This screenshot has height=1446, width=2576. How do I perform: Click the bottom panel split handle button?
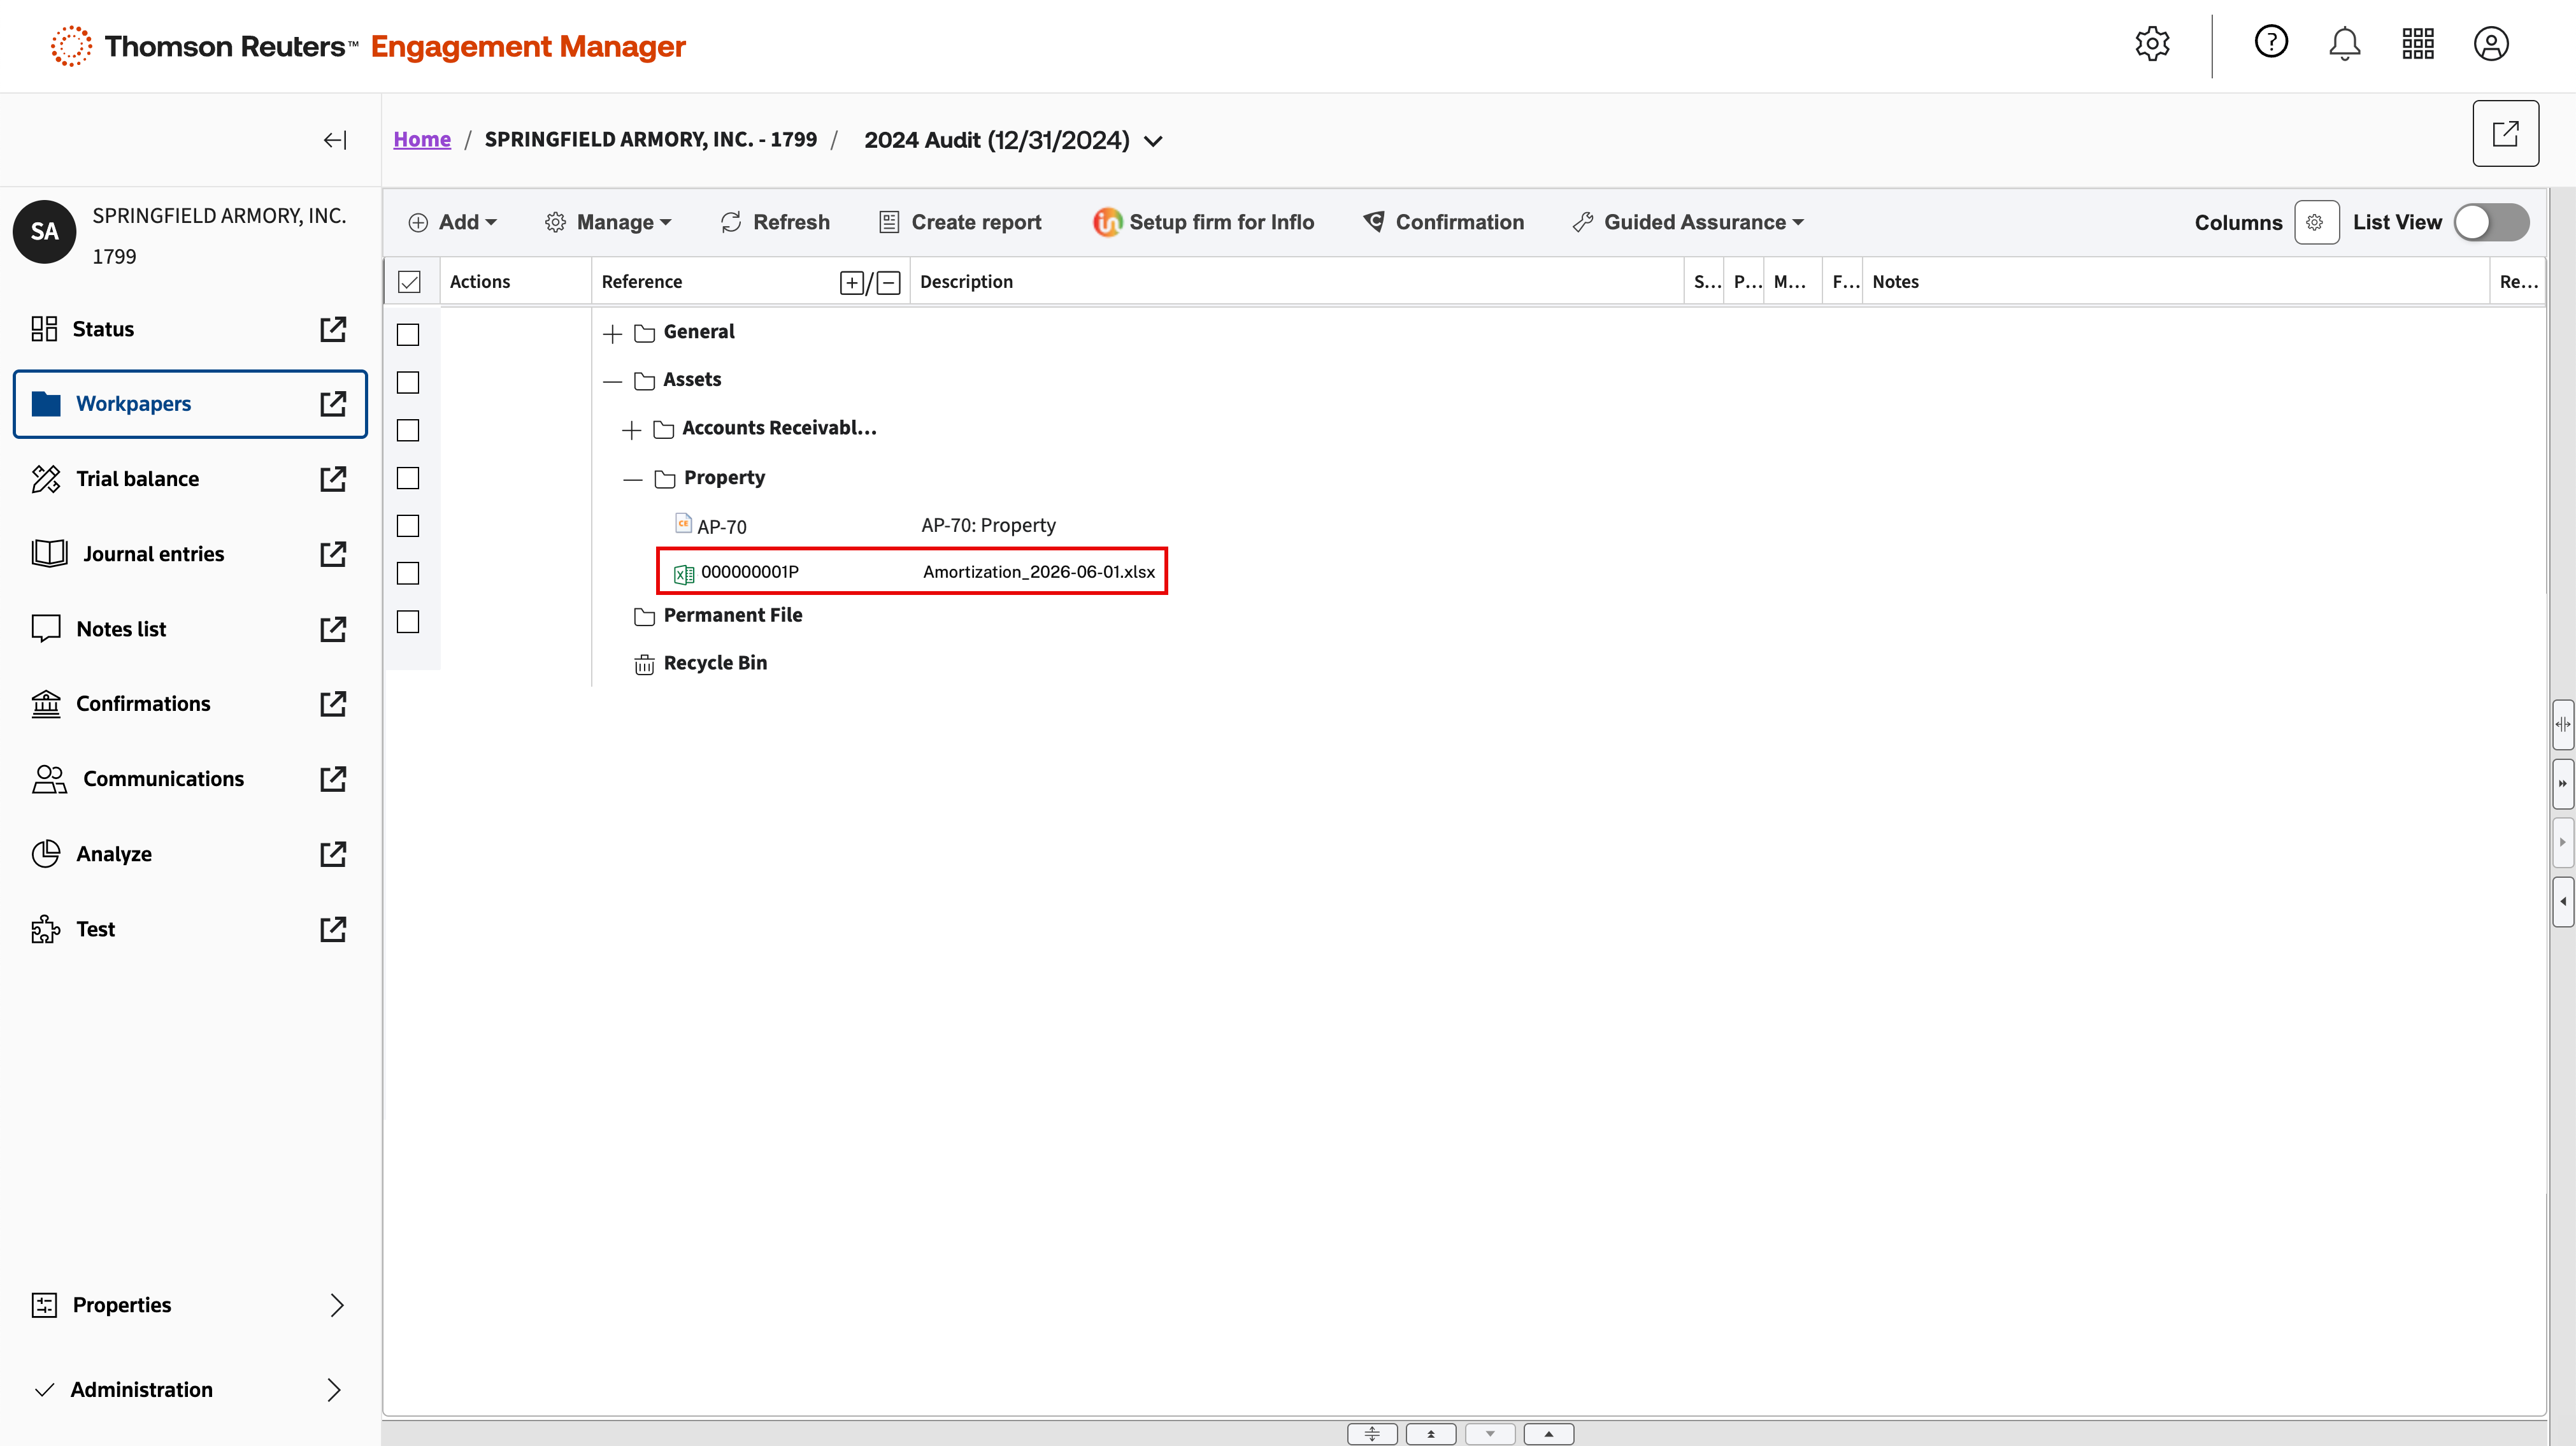pyautogui.click(x=1372, y=1435)
